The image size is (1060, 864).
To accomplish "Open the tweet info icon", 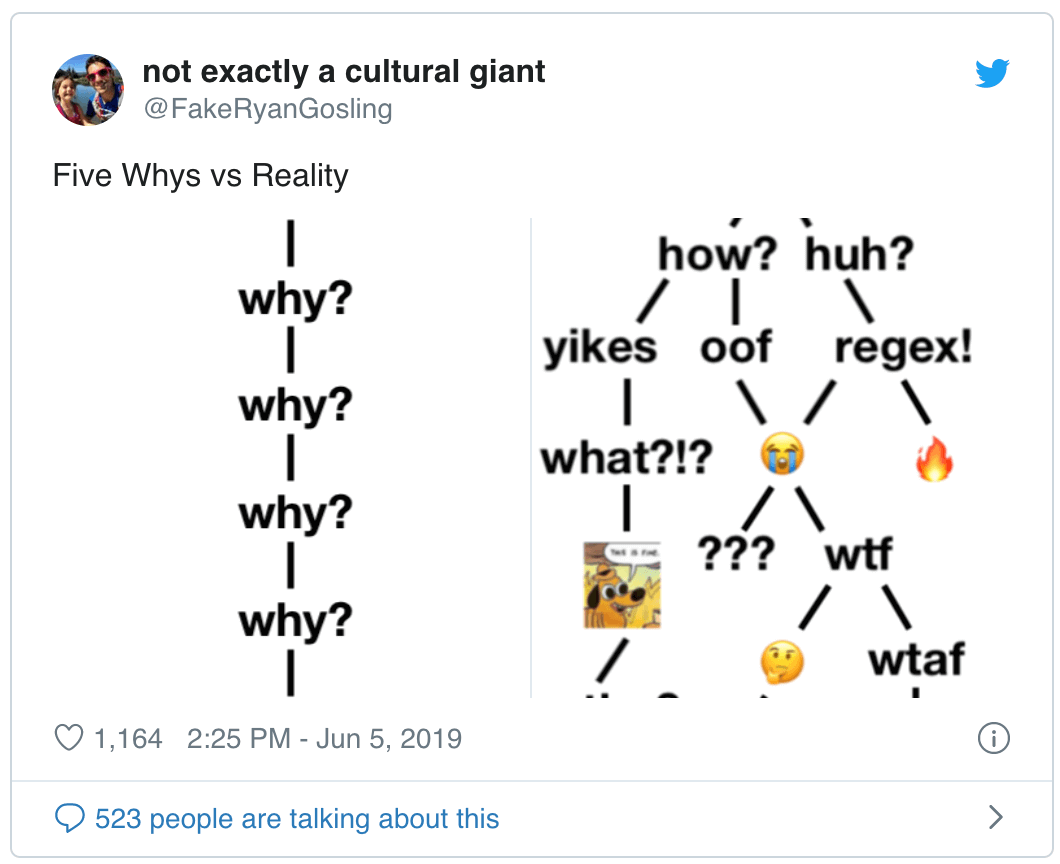I will pos(993,738).
